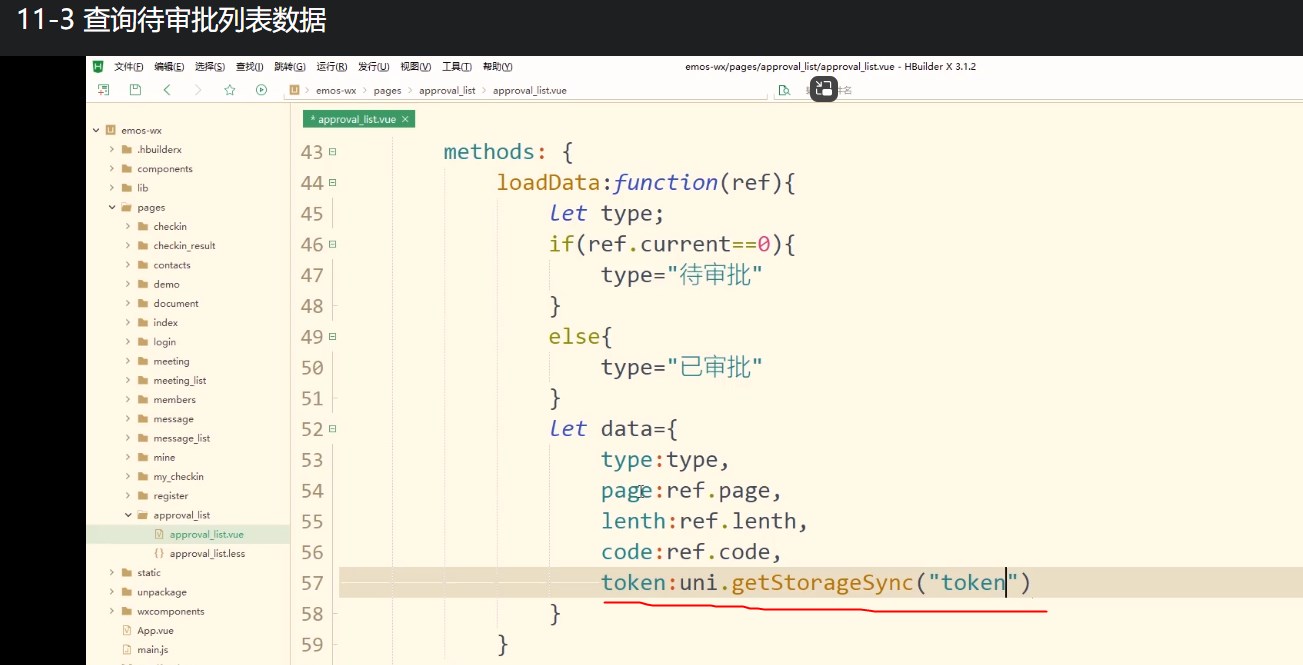This screenshot has height=665, width=1303.
Task: Expand the unpackage folder chevron
Action: [x=112, y=592]
